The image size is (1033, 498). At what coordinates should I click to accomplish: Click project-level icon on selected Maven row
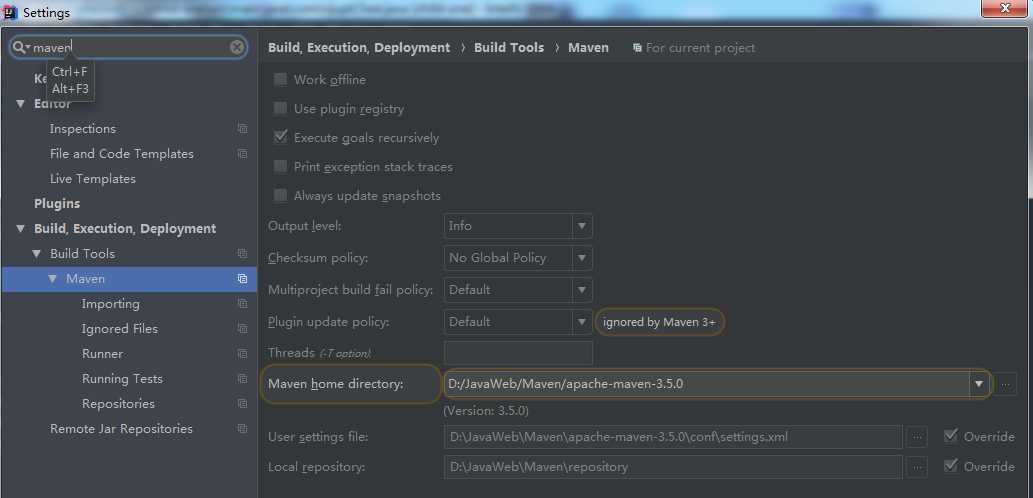tap(242, 279)
